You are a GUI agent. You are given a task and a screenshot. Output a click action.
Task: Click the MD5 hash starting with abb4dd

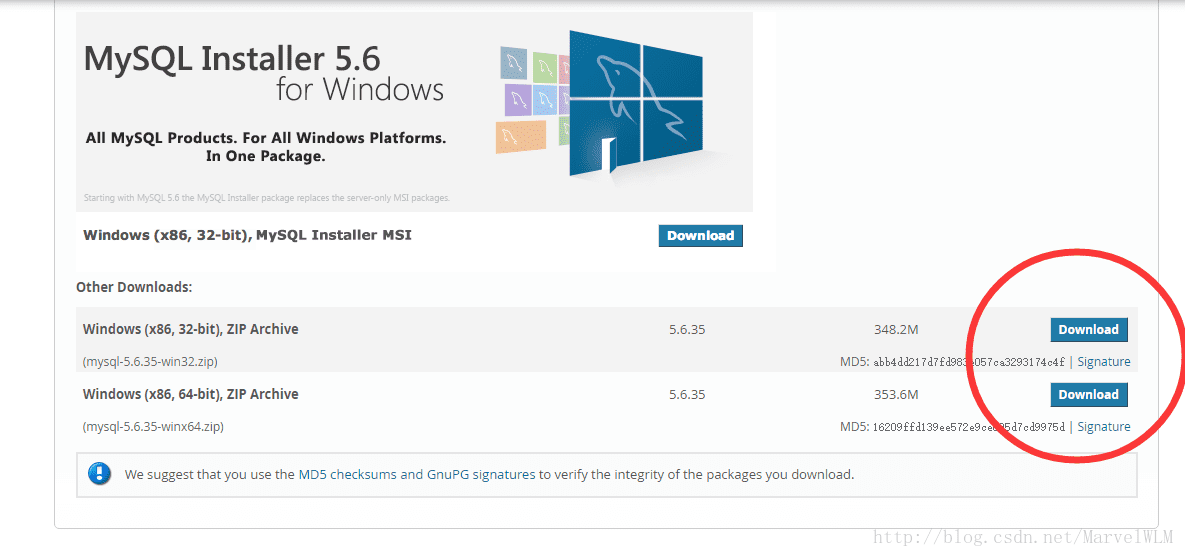click(969, 362)
